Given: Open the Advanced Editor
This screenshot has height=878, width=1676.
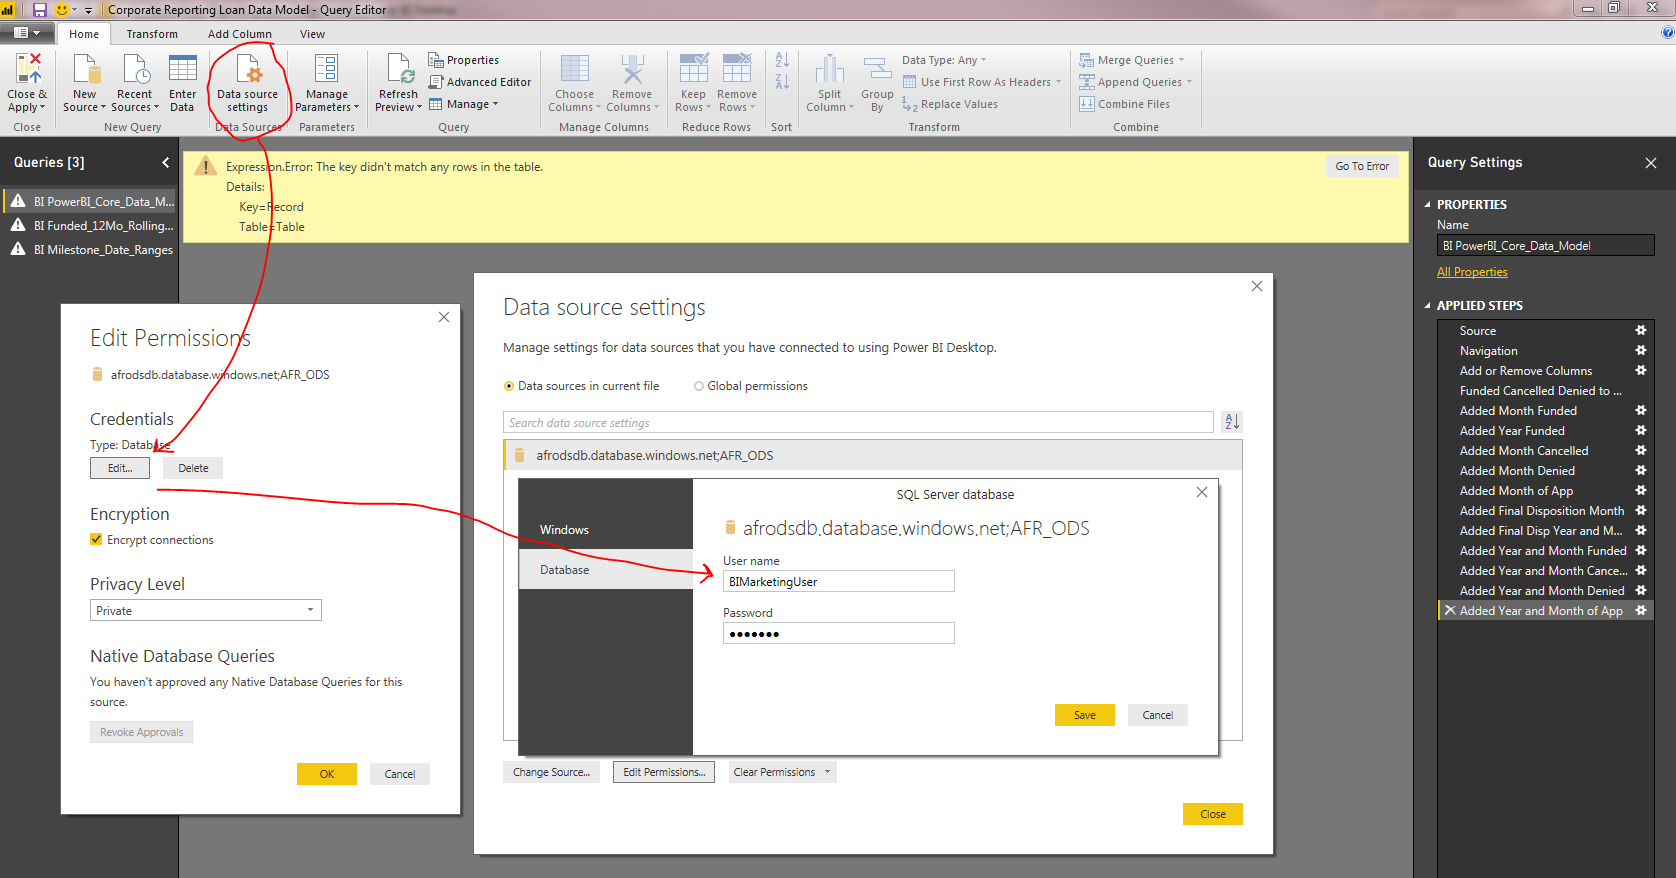Looking at the screenshot, I should point(480,82).
